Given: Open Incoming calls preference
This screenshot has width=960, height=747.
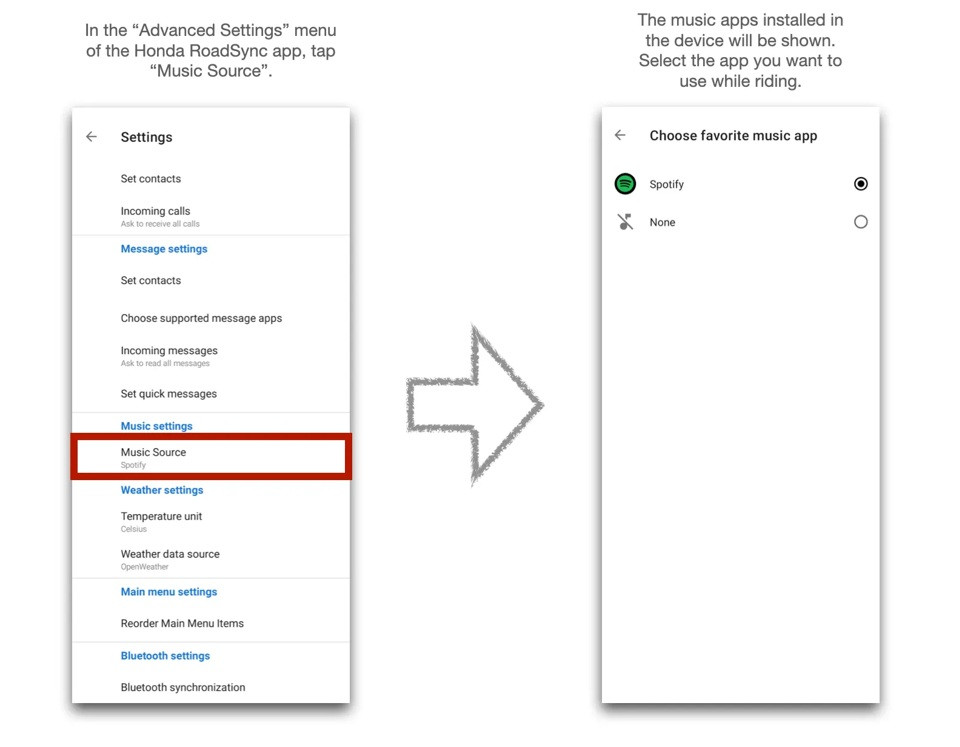Looking at the screenshot, I should click(211, 216).
